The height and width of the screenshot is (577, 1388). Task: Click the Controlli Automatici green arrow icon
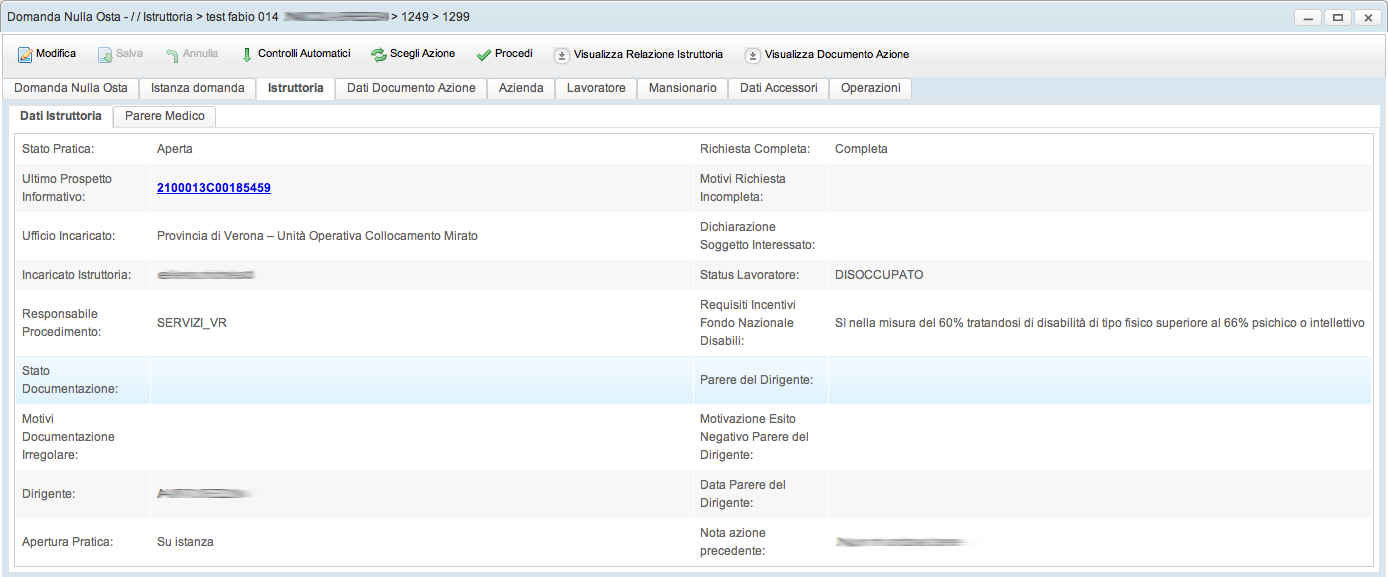coord(247,54)
